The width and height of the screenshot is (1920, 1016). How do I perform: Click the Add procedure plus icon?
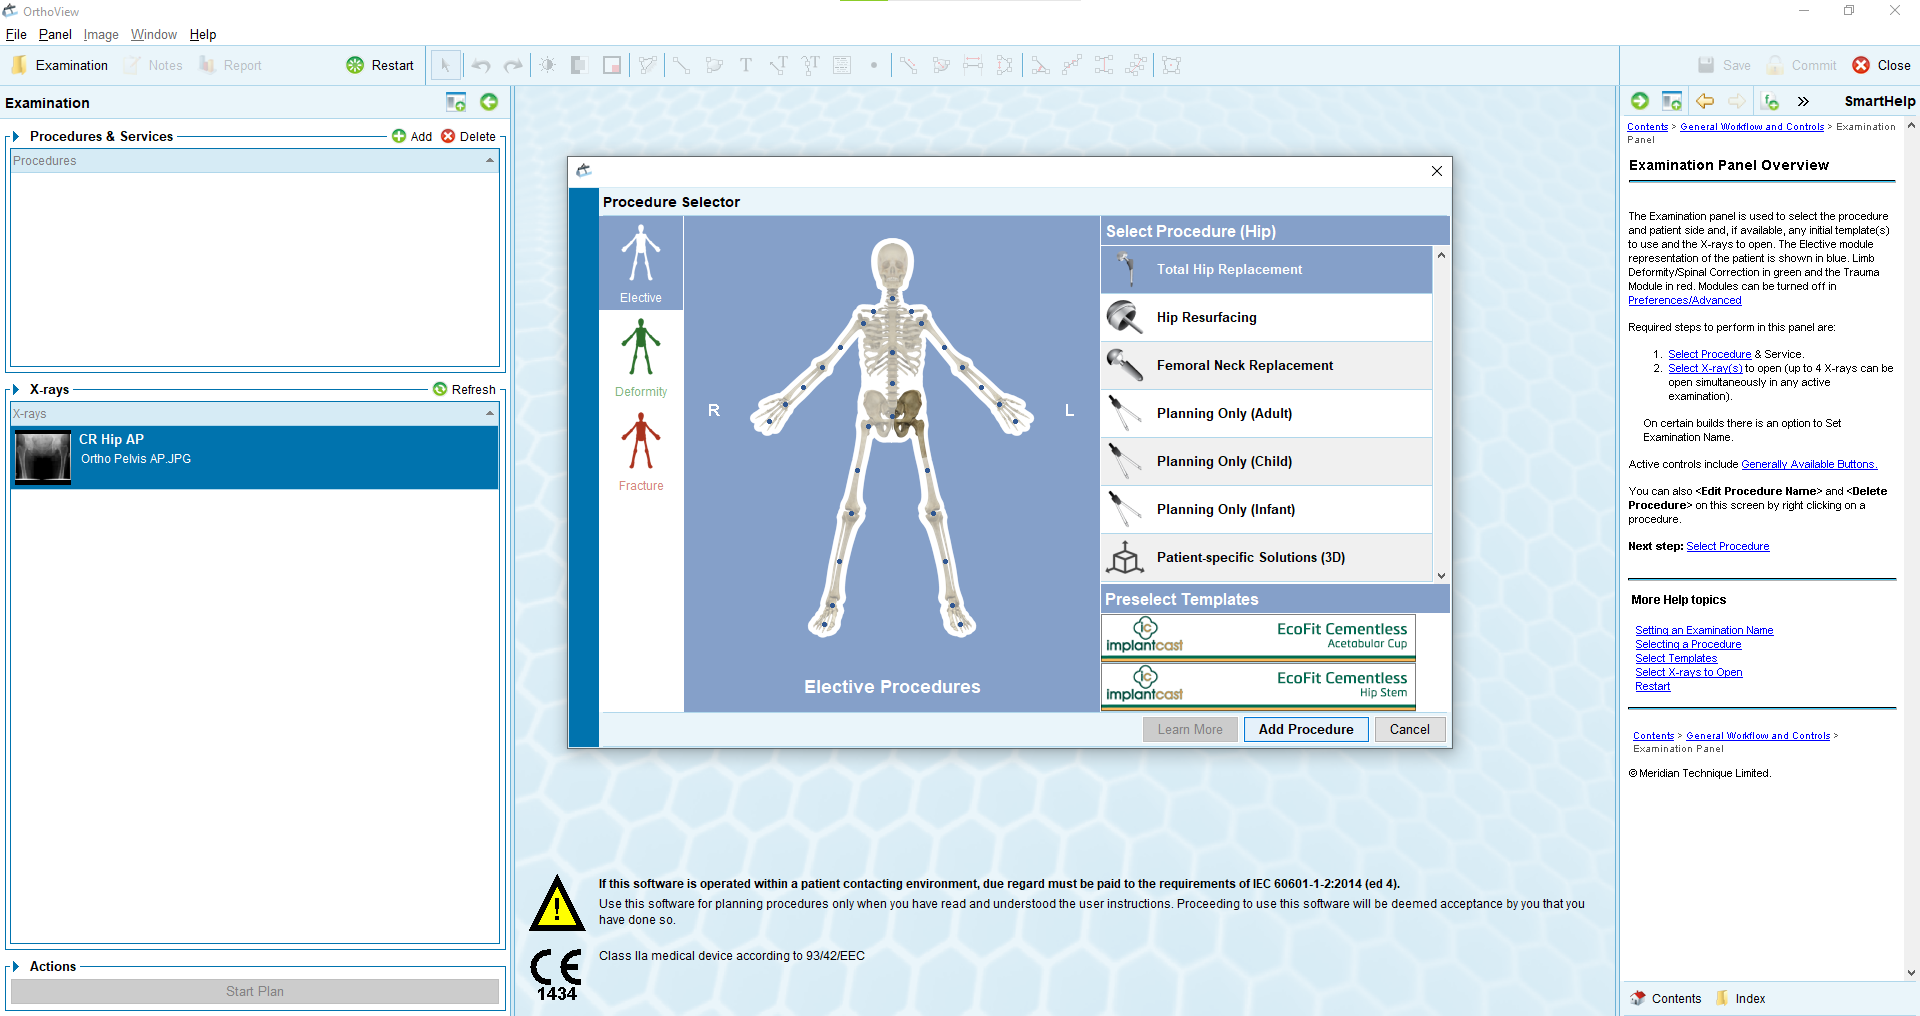(399, 136)
